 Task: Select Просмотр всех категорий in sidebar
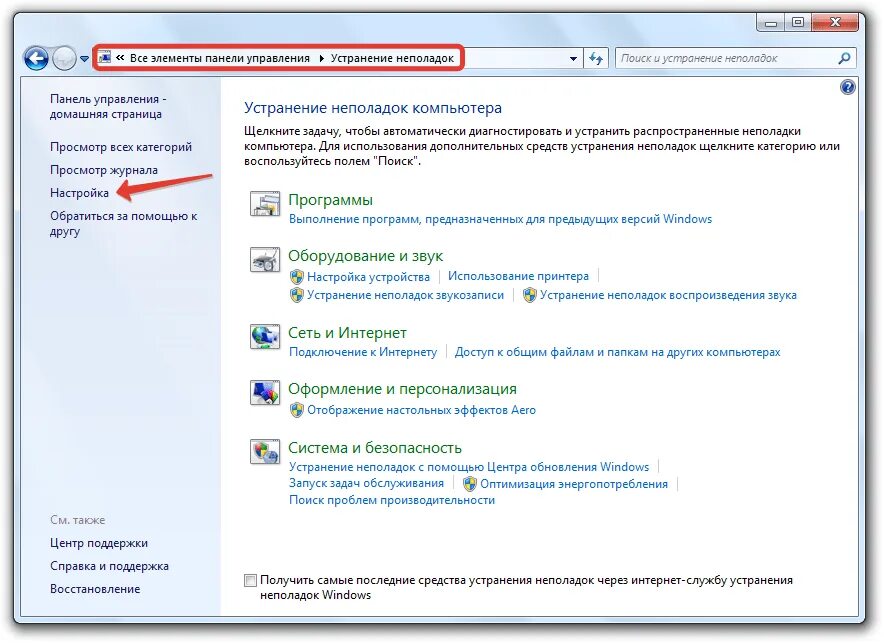[121, 147]
